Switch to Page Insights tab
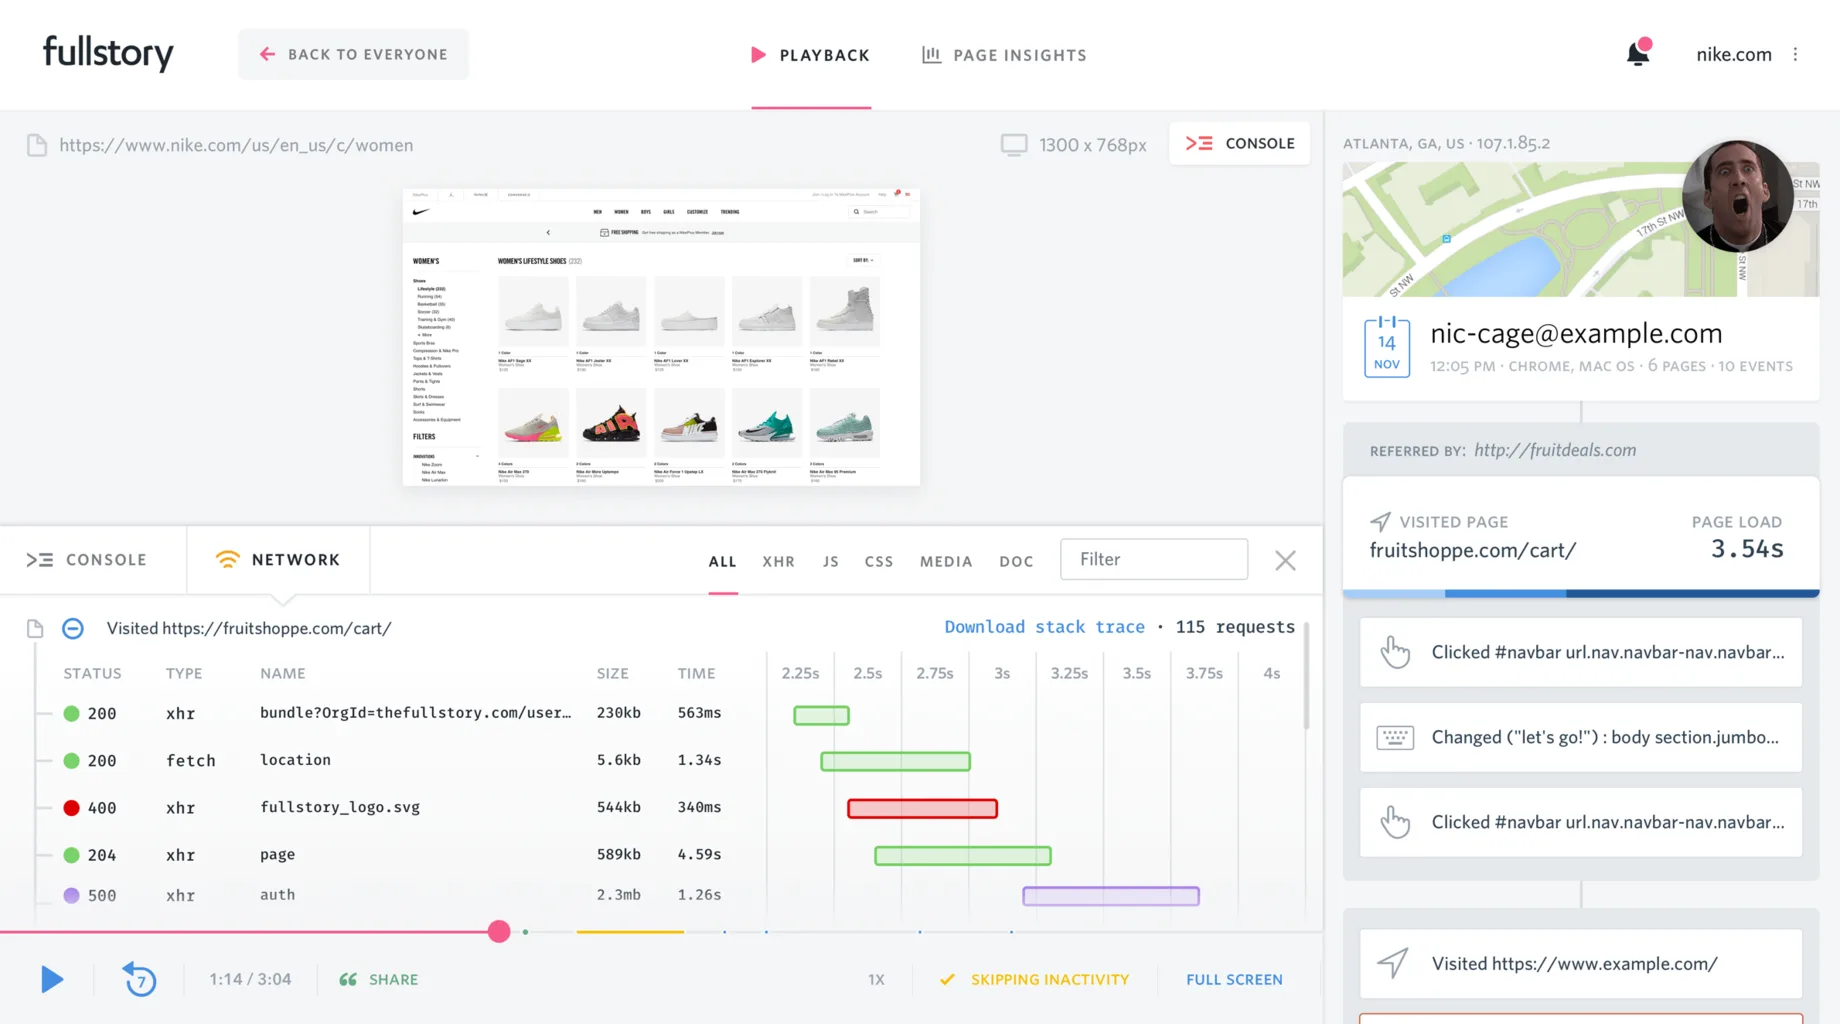 point(1004,55)
